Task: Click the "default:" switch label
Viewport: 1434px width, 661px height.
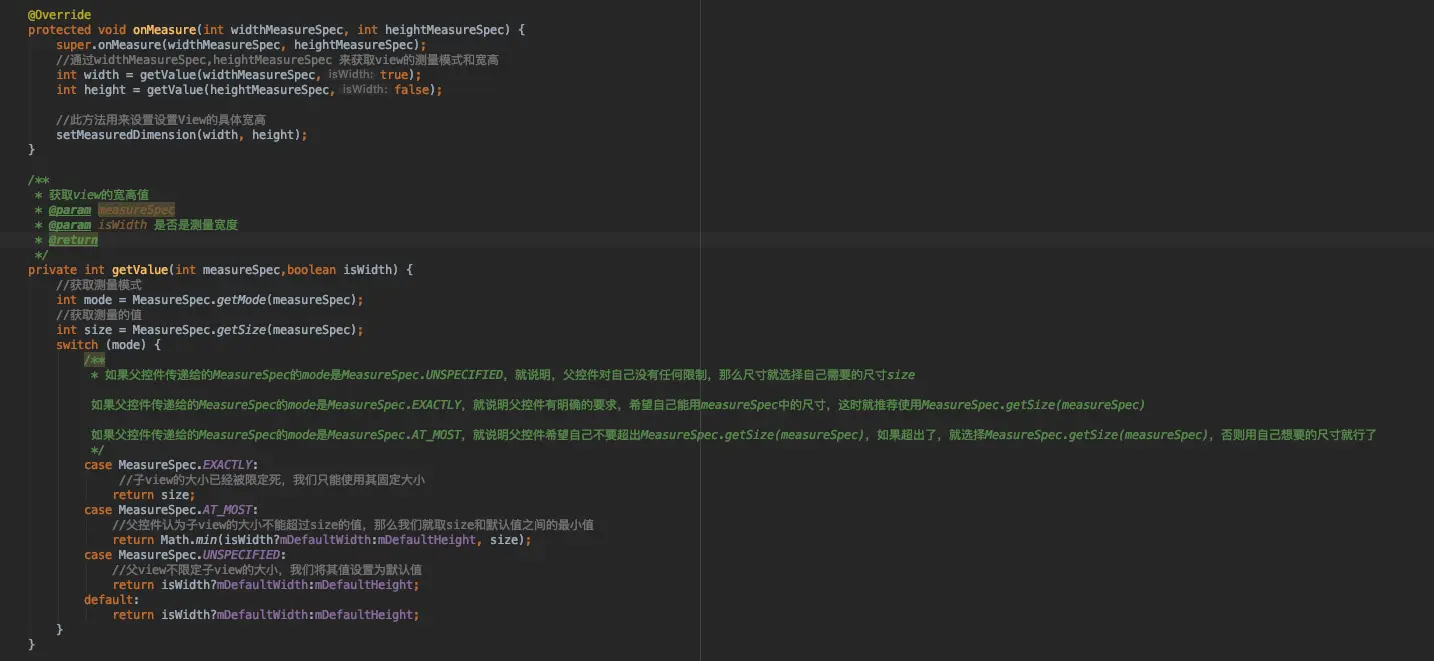Action: click(112, 600)
